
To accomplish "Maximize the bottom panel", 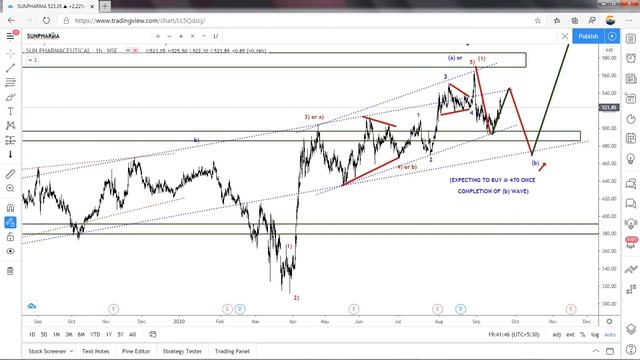I will tap(610, 351).
